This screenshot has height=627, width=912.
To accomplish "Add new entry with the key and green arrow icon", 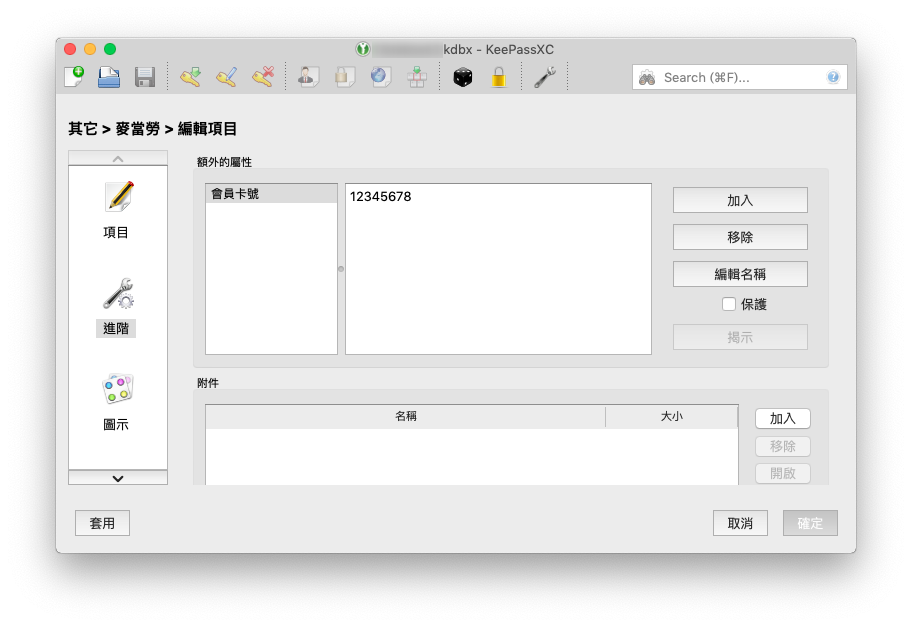I will pyautogui.click(x=190, y=77).
